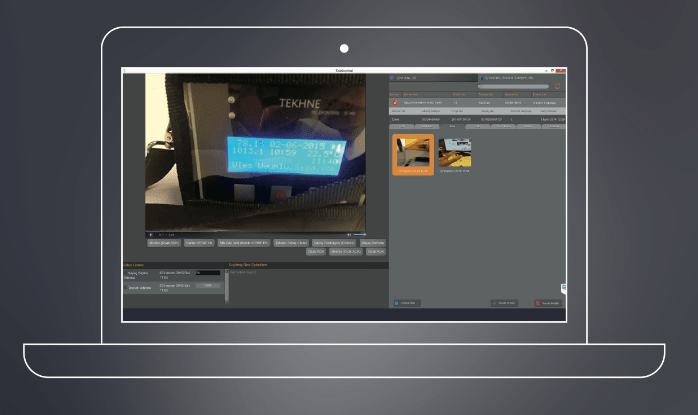Open the second photo thumbnail showing a hand
698x415 pixels.
(455, 155)
